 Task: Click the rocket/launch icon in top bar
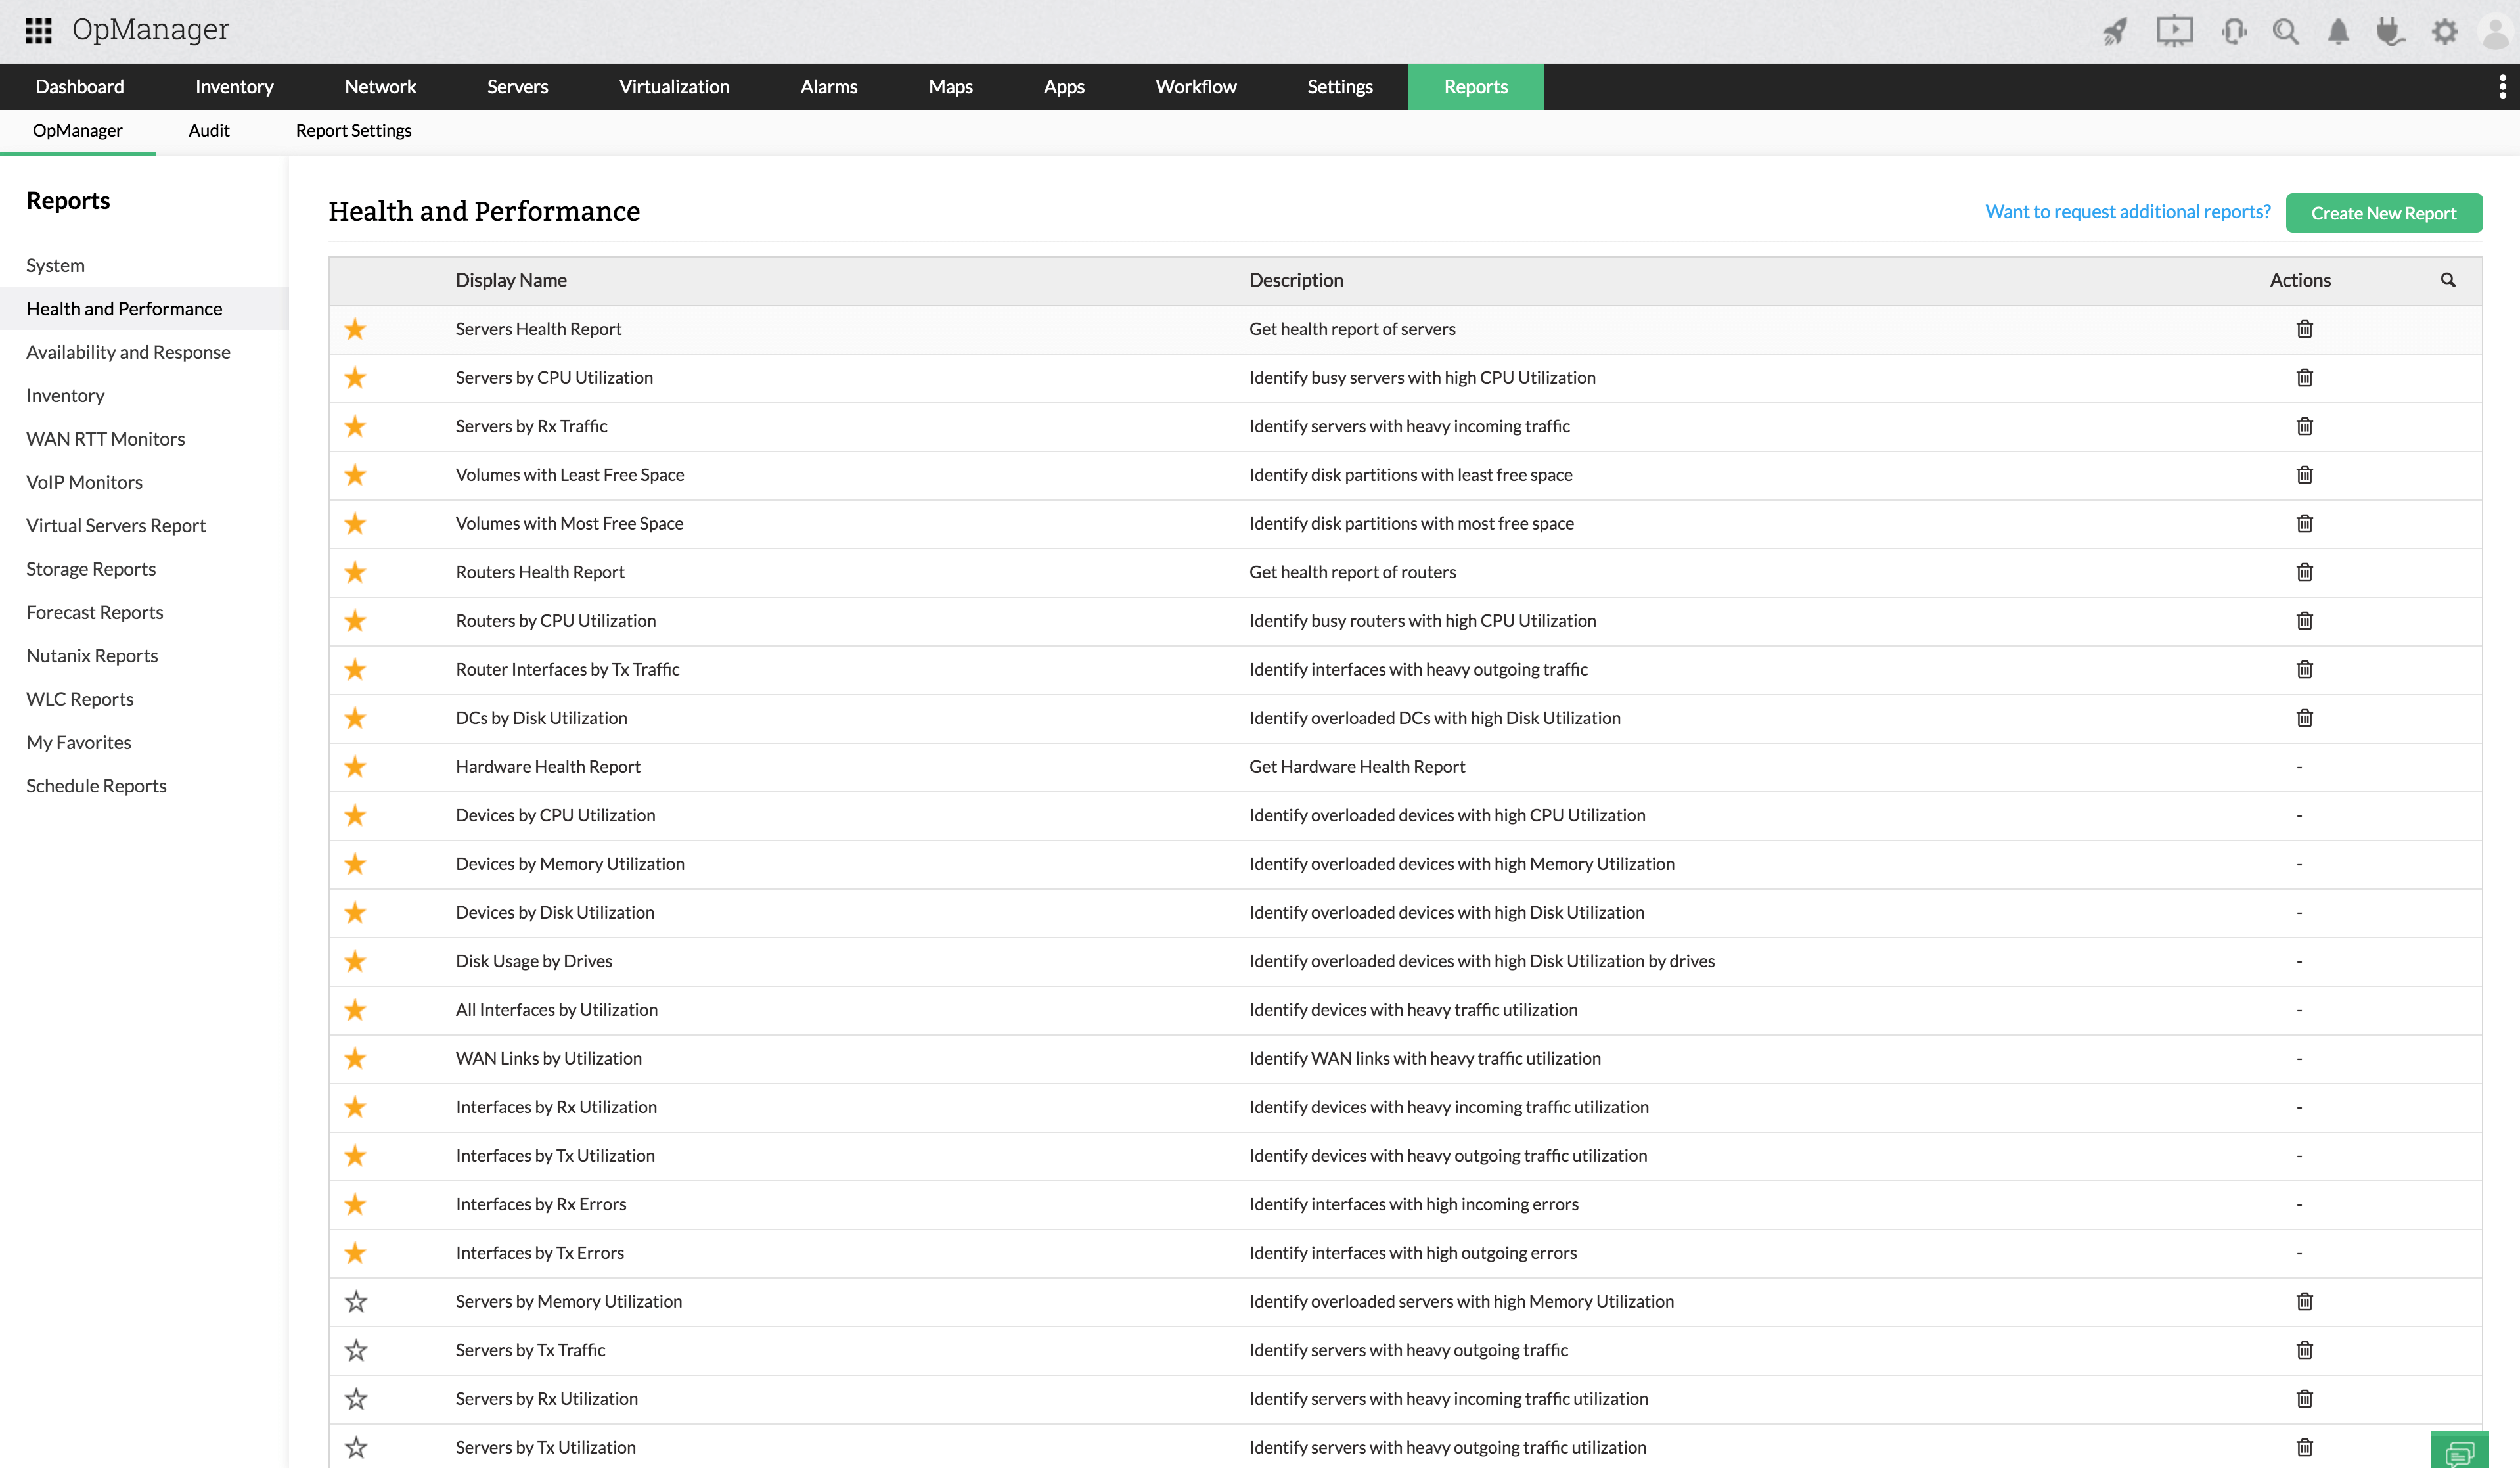[x=2113, y=32]
